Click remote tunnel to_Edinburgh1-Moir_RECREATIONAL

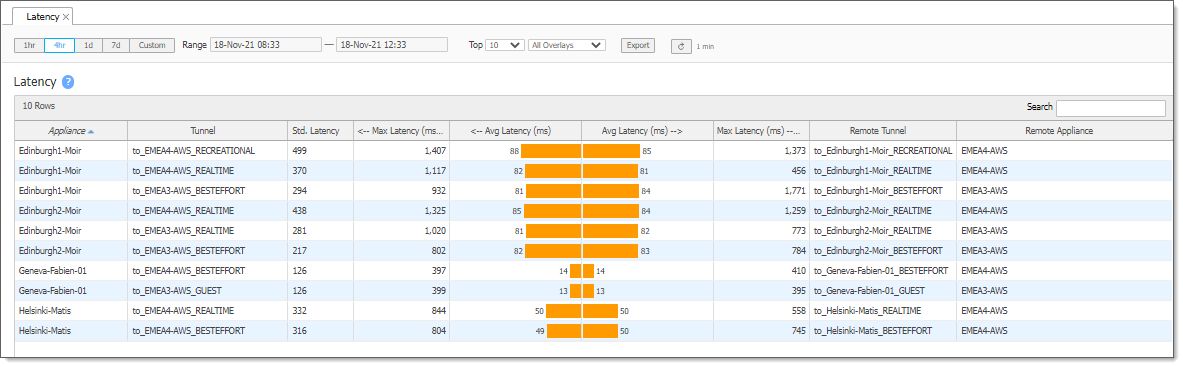pos(883,151)
